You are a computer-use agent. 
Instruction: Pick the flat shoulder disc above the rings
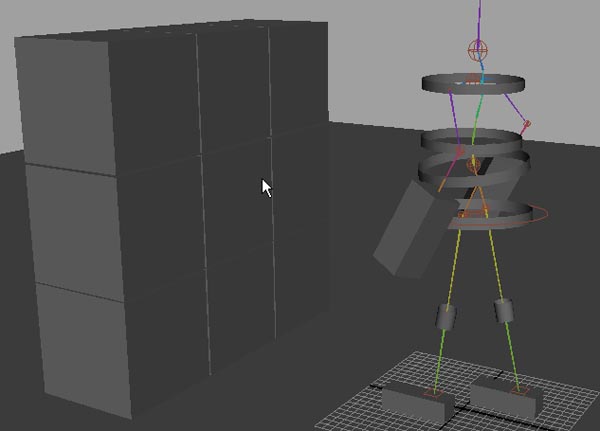(x=473, y=83)
